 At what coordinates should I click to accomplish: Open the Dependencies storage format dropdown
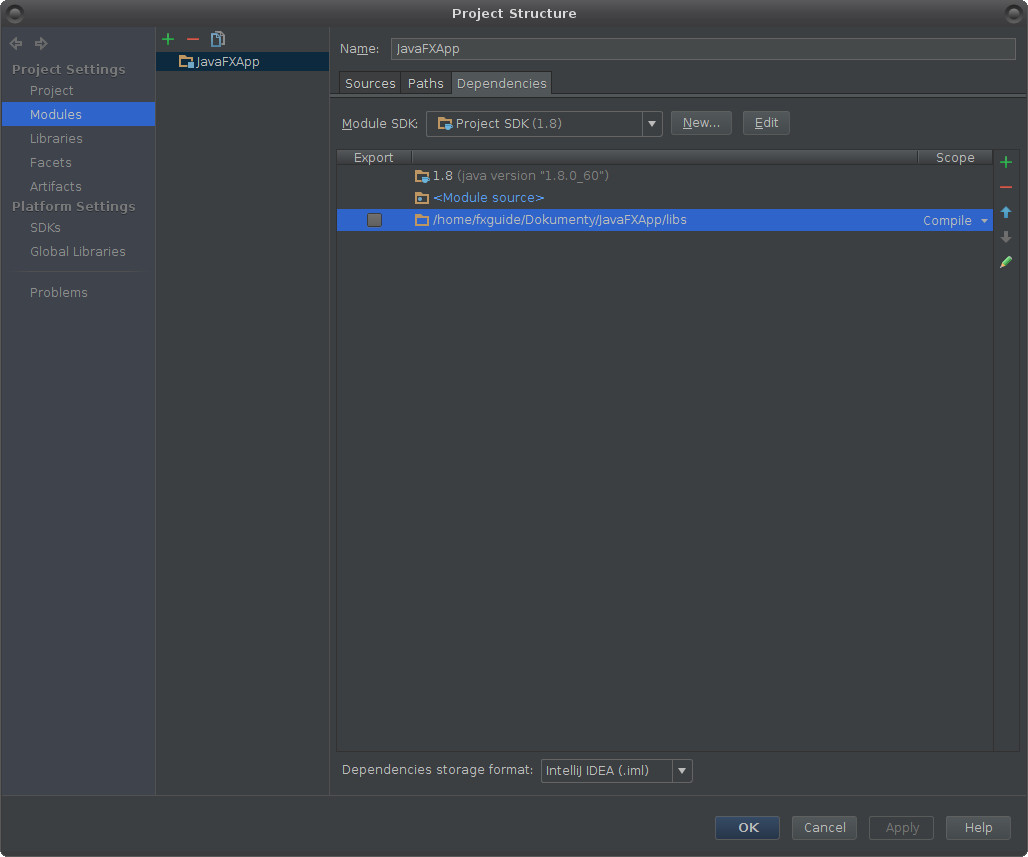pos(682,770)
